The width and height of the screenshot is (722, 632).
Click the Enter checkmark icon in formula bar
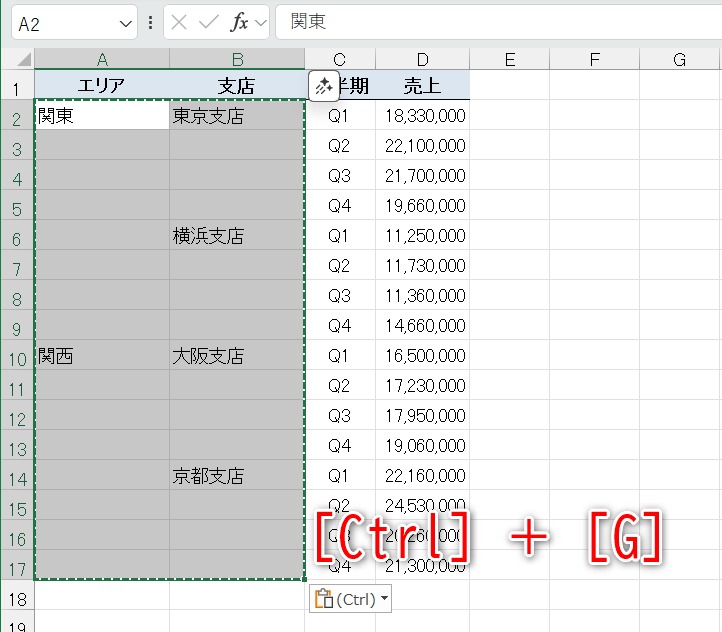[209, 22]
